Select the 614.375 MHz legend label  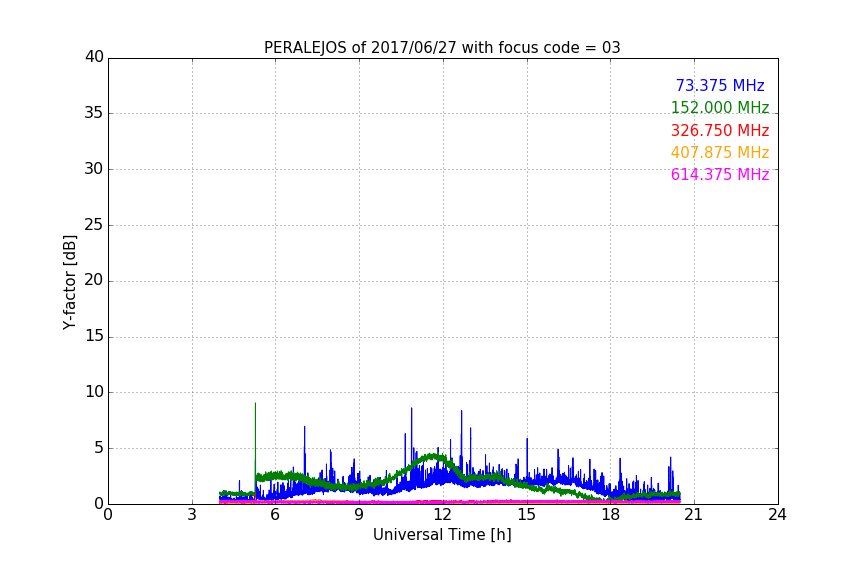click(x=720, y=175)
